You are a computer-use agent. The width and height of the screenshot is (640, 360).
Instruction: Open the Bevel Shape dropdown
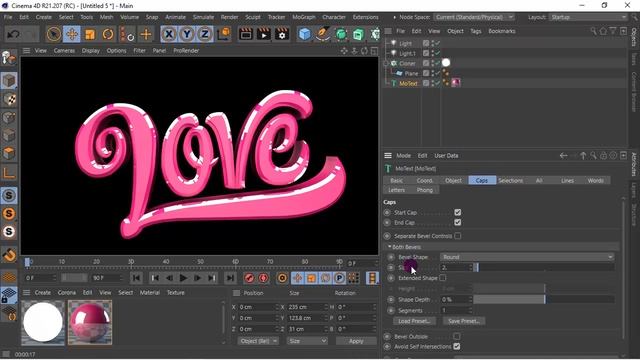pos(527,257)
